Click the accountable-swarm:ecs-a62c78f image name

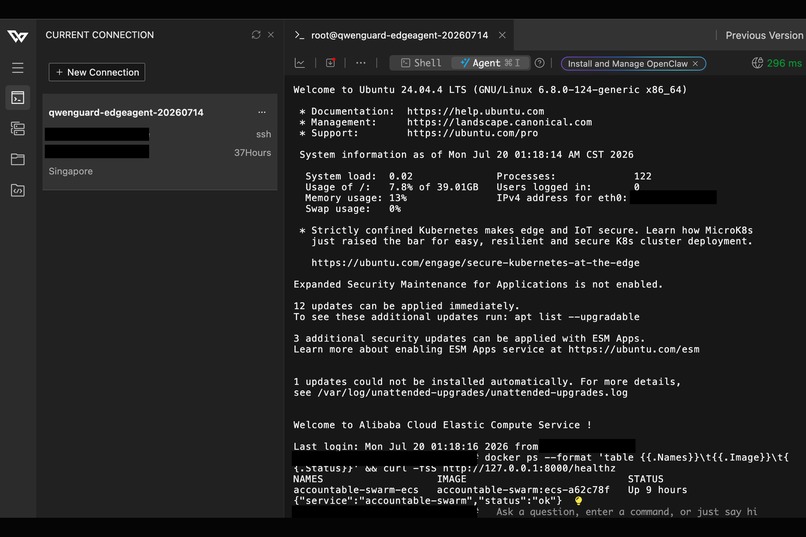(523, 490)
